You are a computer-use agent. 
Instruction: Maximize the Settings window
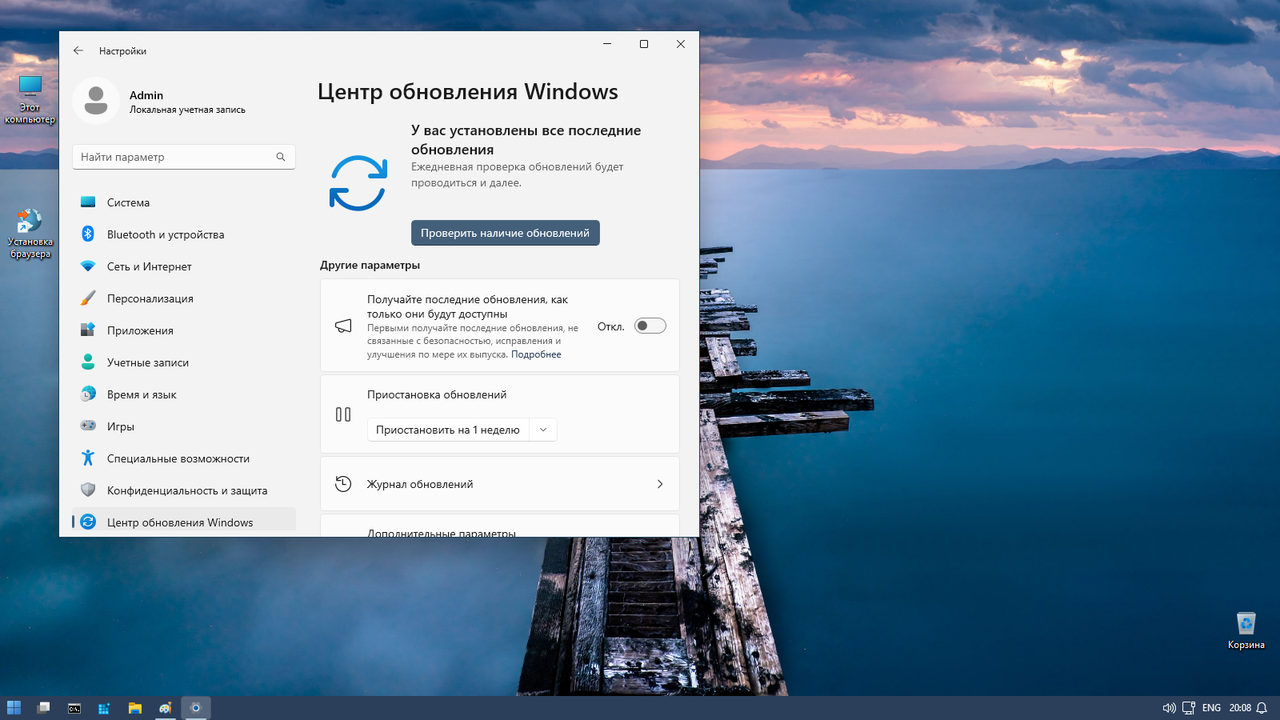click(644, 44)
